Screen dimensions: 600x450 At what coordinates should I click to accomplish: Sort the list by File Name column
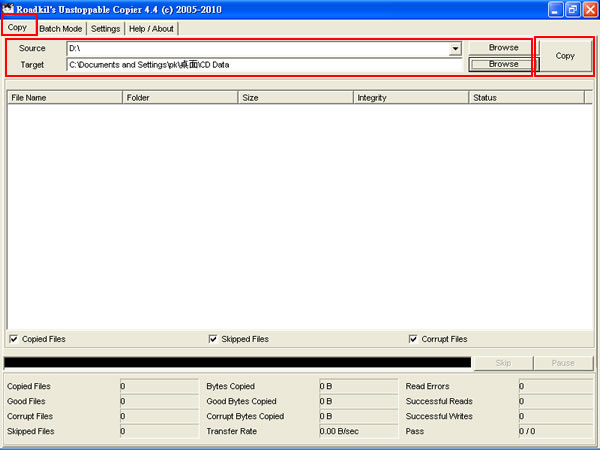click(x=65, y=98)
